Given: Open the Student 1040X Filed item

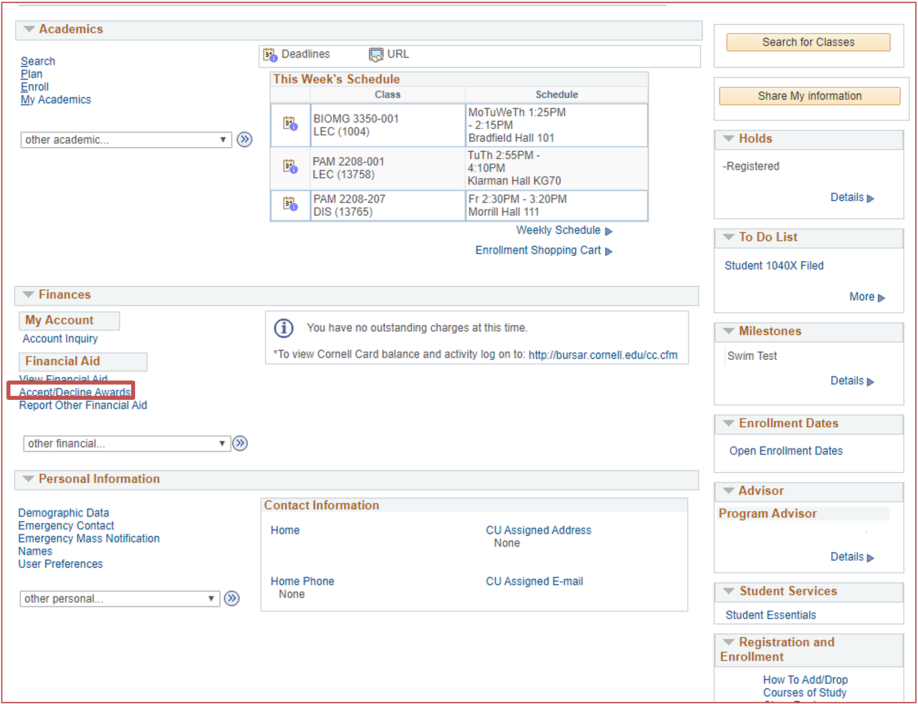Looking at the screenshot, I should point(774,266).
